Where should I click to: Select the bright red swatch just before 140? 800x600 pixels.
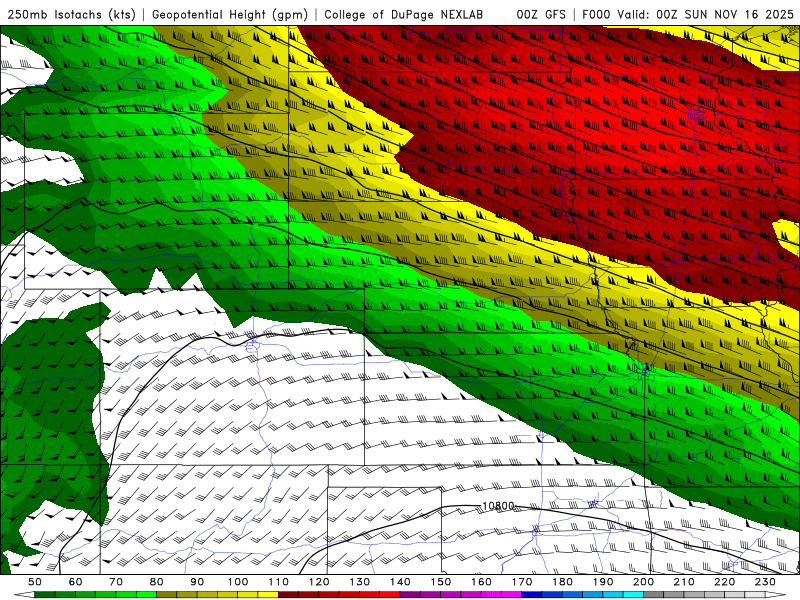pos(390,595)
